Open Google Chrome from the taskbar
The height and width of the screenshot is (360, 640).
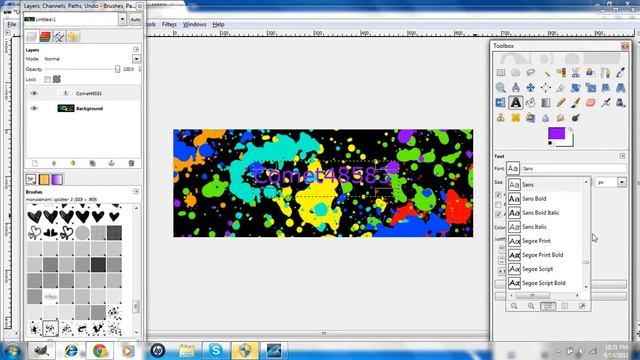pyautogui.click(x=100, y=350)
